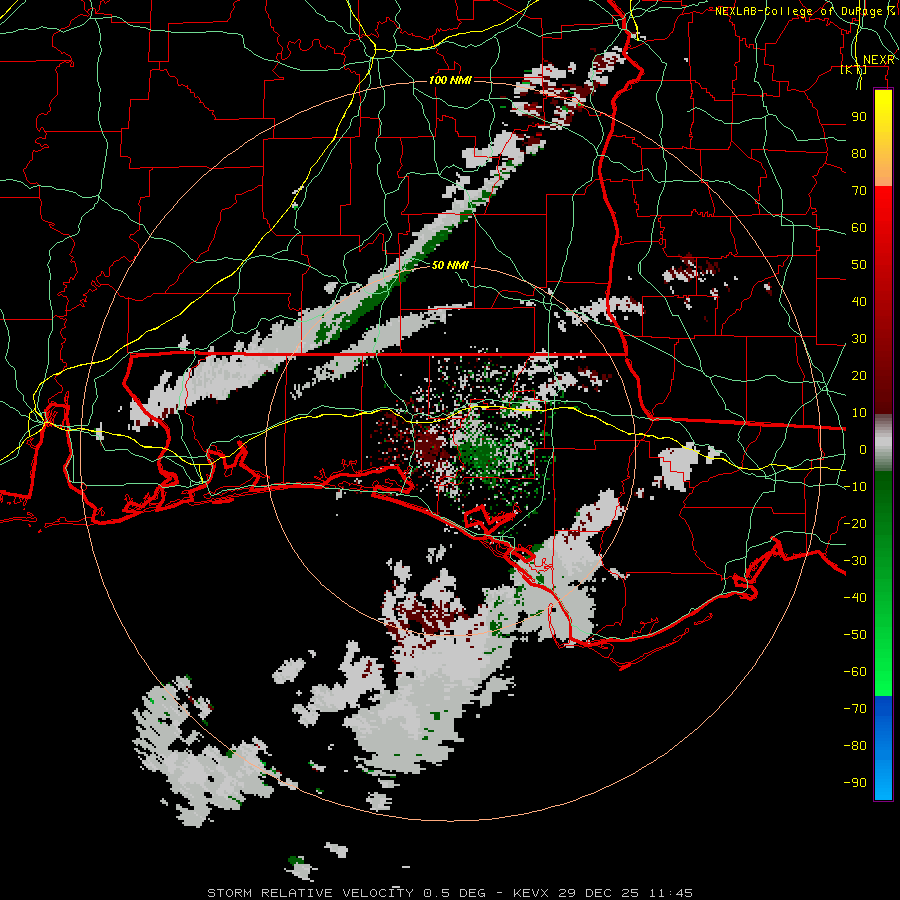Click the positive 30 value on velocity scale
Viewport: 900px width, 900px height.
pos(859,339)
